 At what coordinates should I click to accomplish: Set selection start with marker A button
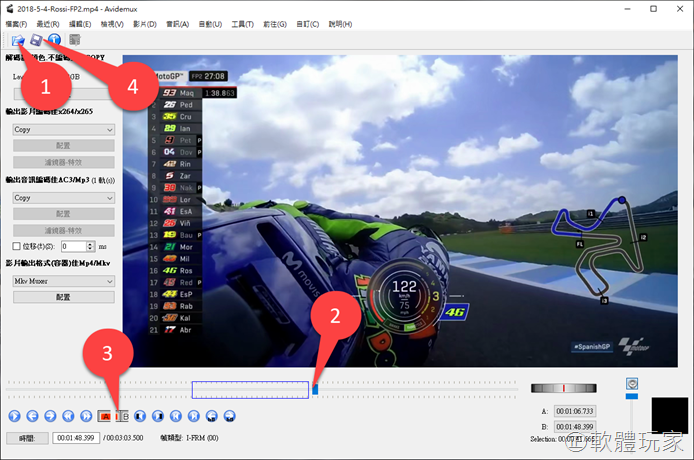click(x=104, y=415)
